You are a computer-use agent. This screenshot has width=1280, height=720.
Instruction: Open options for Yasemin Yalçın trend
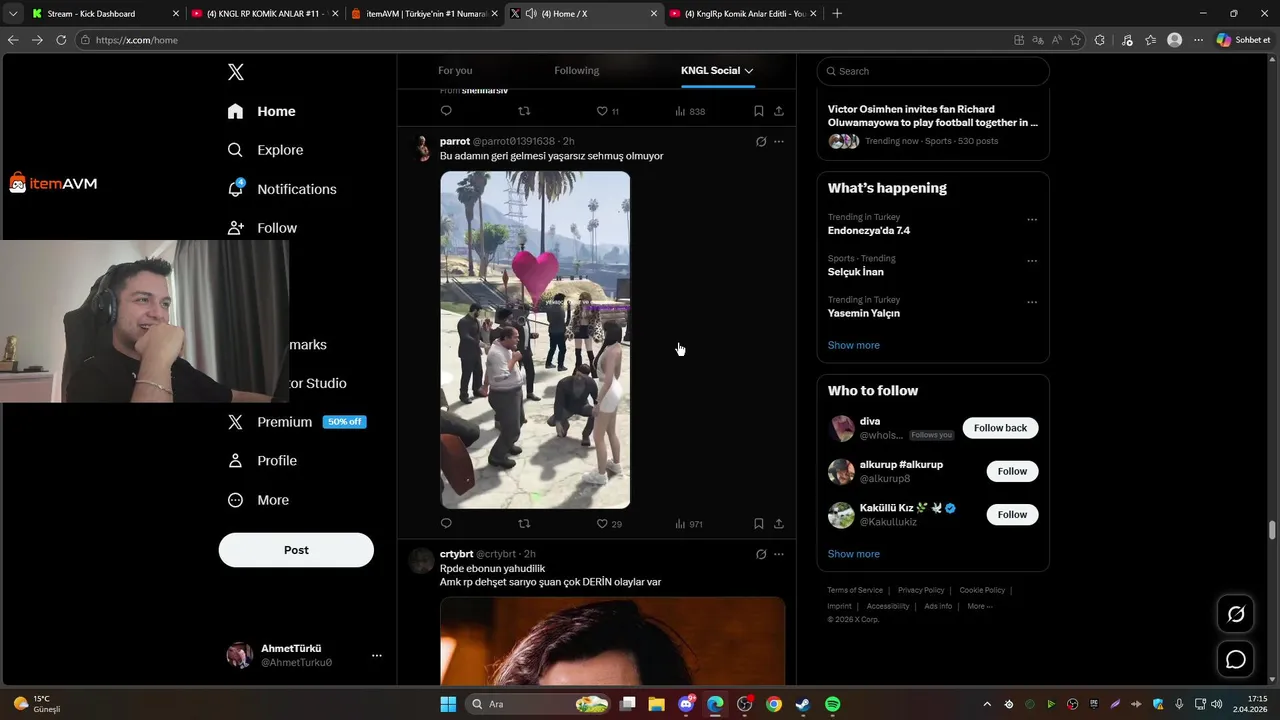pos(1032,302)
